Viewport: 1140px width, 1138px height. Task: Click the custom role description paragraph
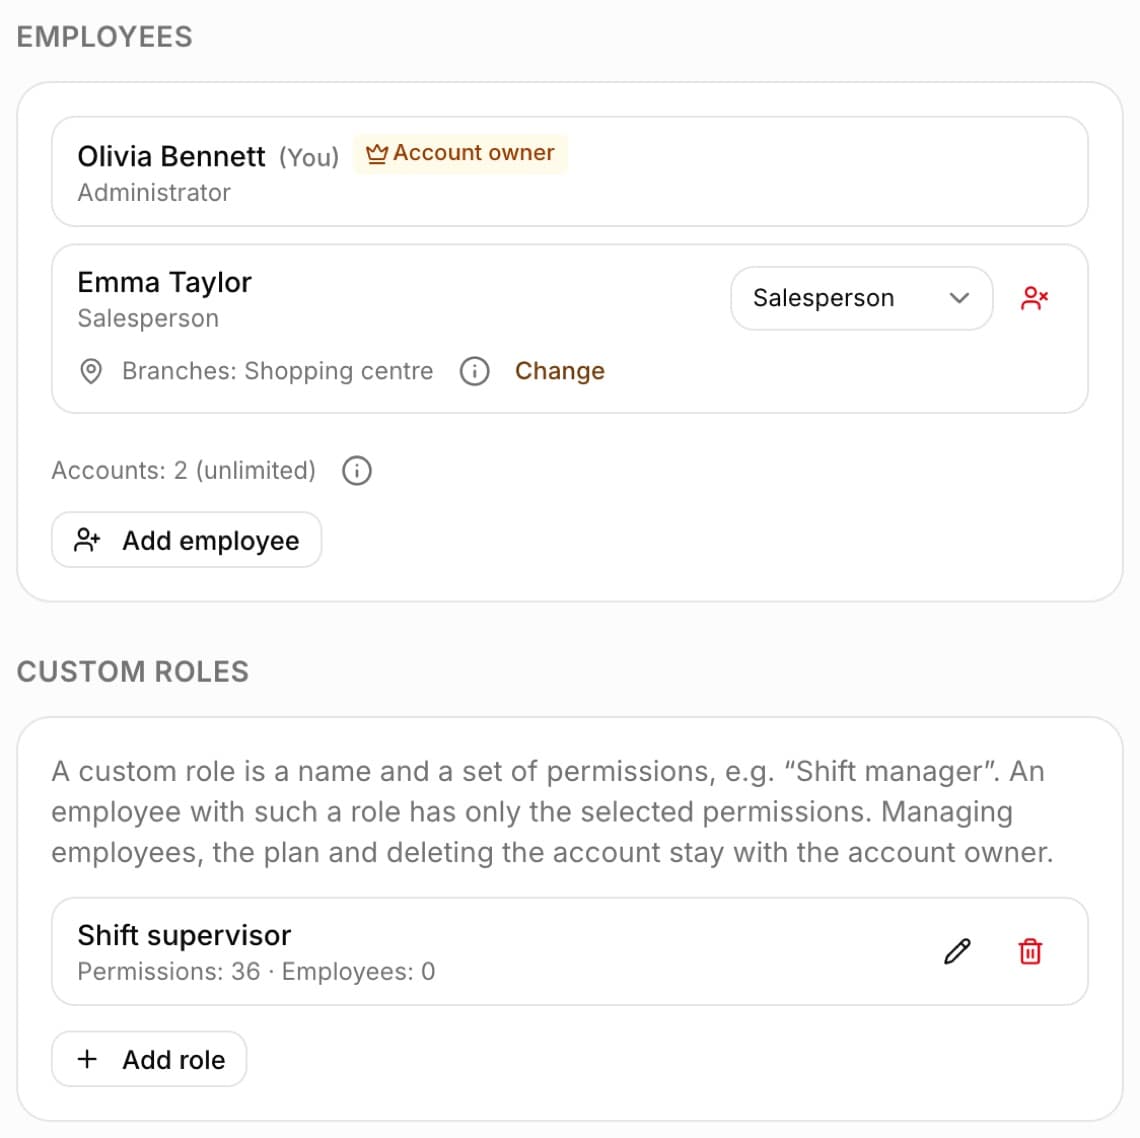click(x=553, y=812)
